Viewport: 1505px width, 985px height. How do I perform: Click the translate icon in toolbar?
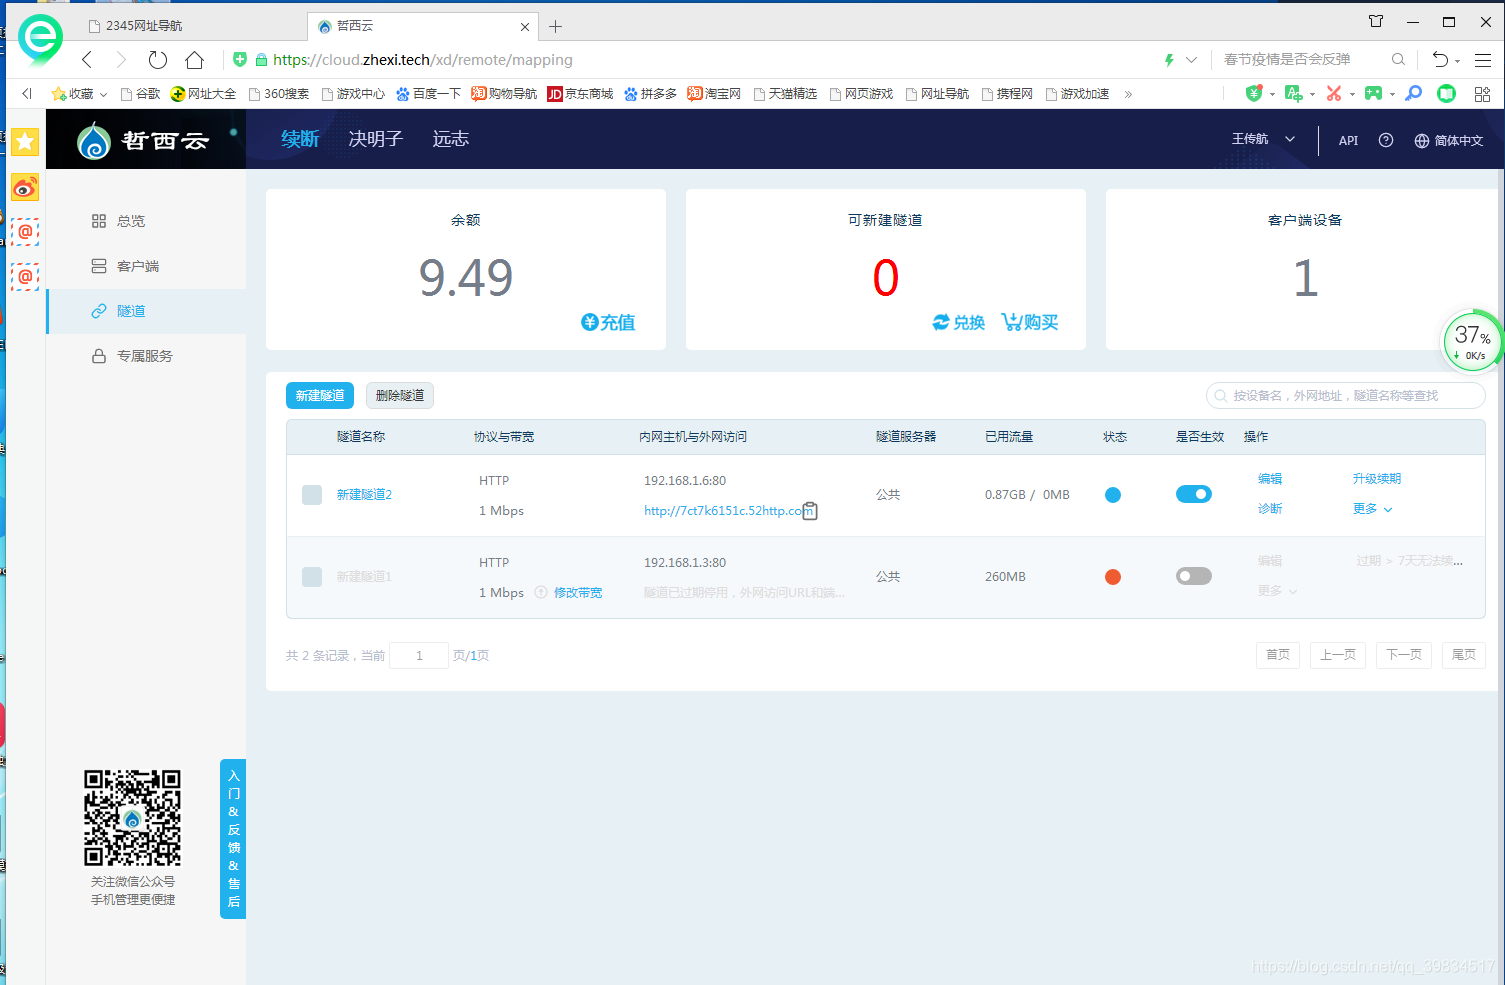[1294, 93]
